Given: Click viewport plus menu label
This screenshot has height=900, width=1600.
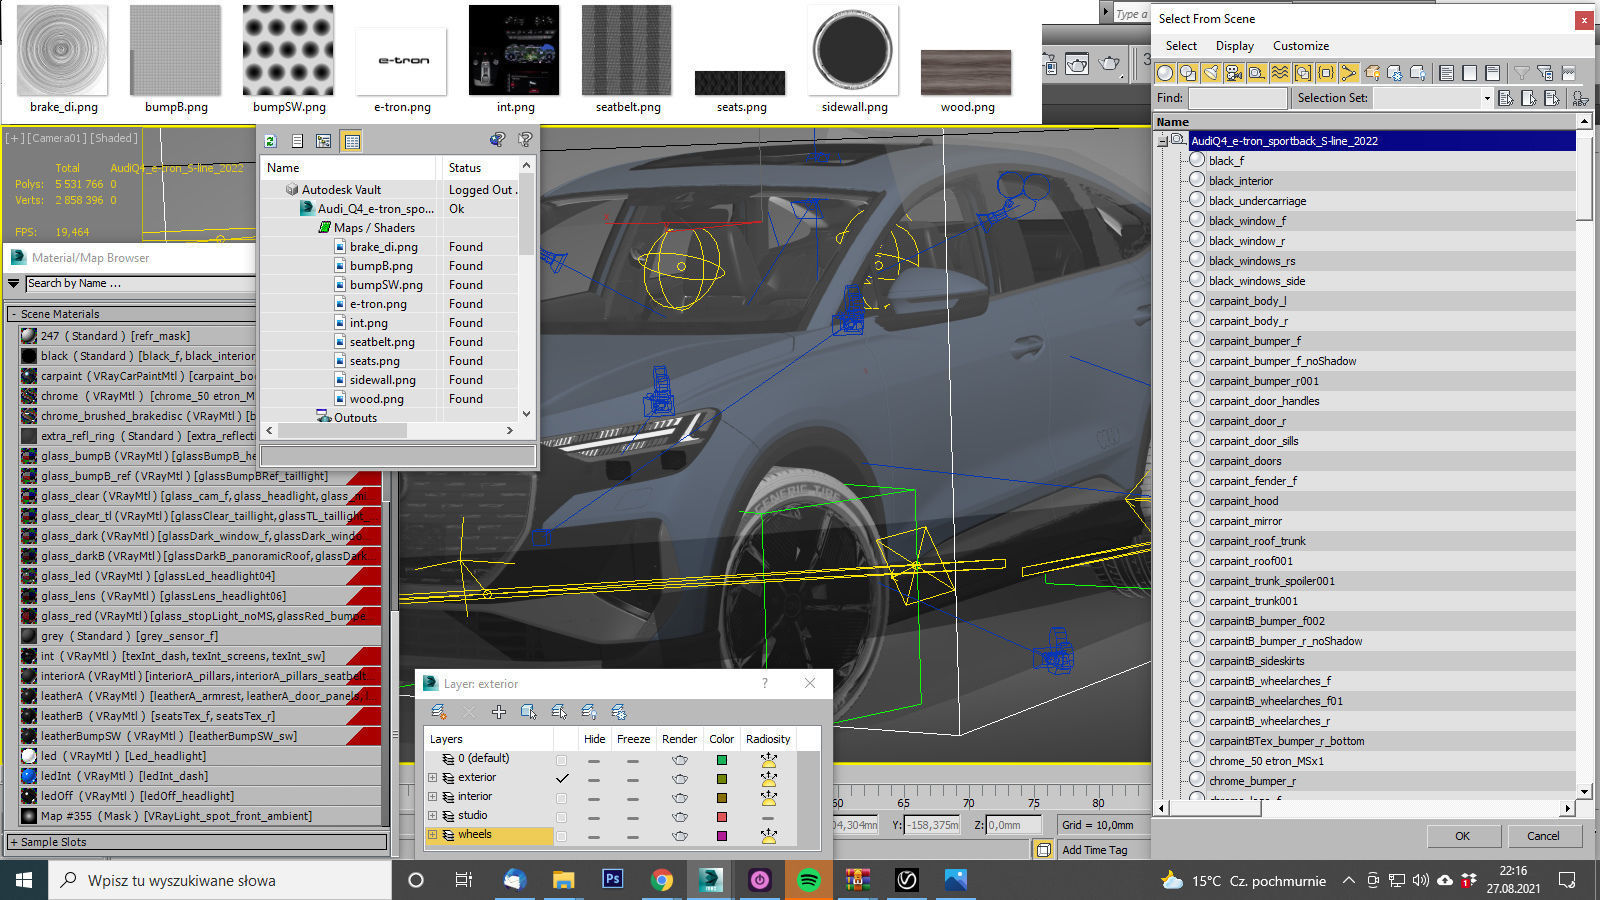Looking at the screenshot, I should coord(15,138).
